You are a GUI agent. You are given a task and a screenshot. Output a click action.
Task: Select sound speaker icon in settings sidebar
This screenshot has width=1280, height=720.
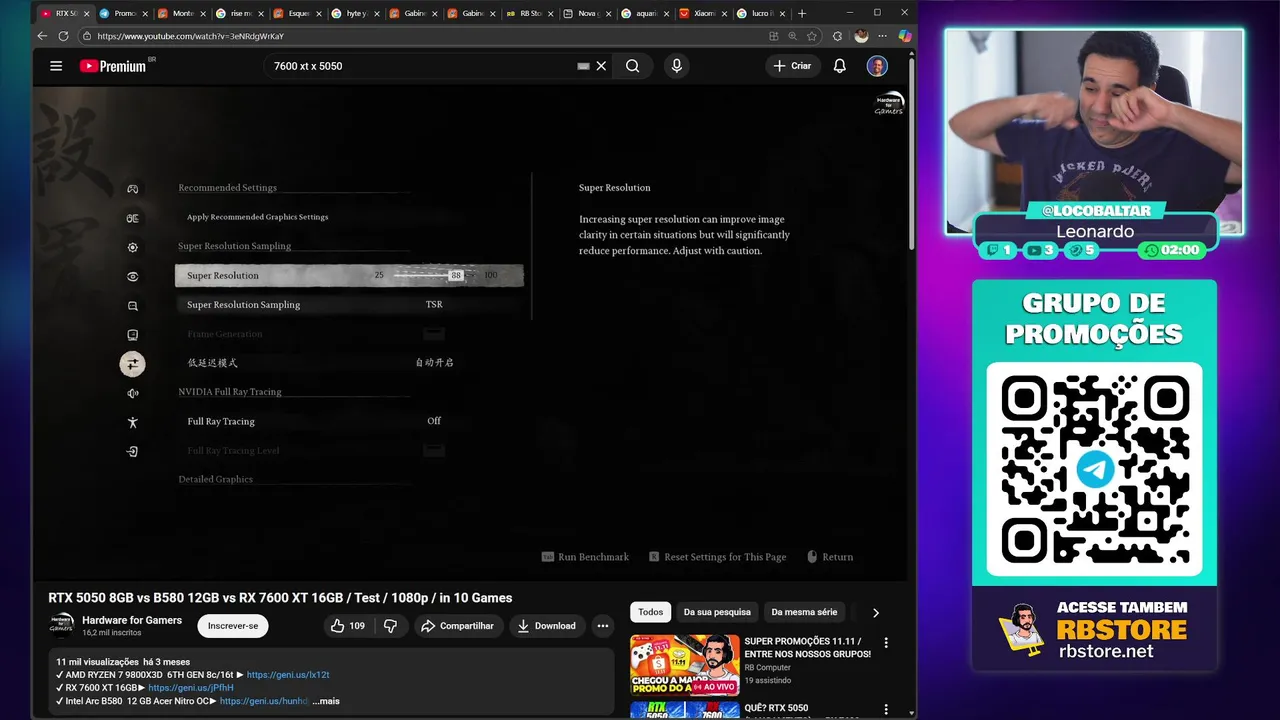point(133,393)
